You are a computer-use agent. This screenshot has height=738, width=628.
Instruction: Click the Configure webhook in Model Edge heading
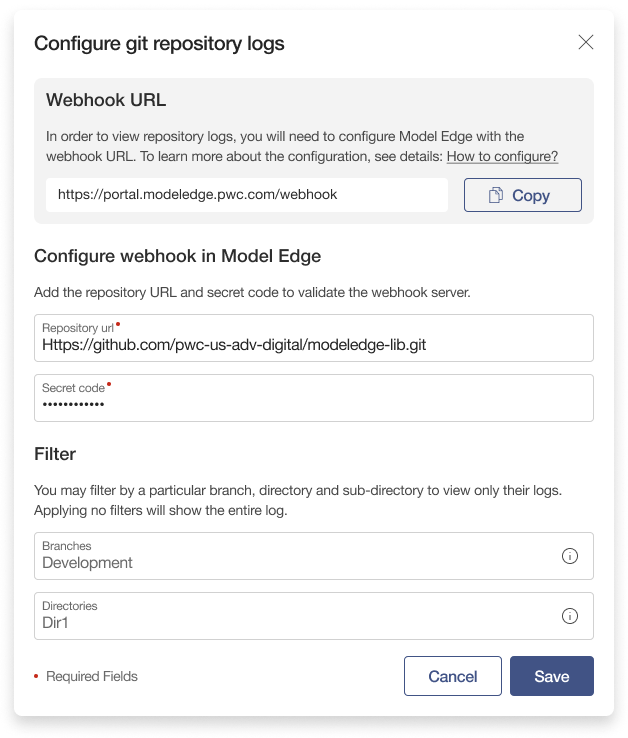tap(177, 256)
